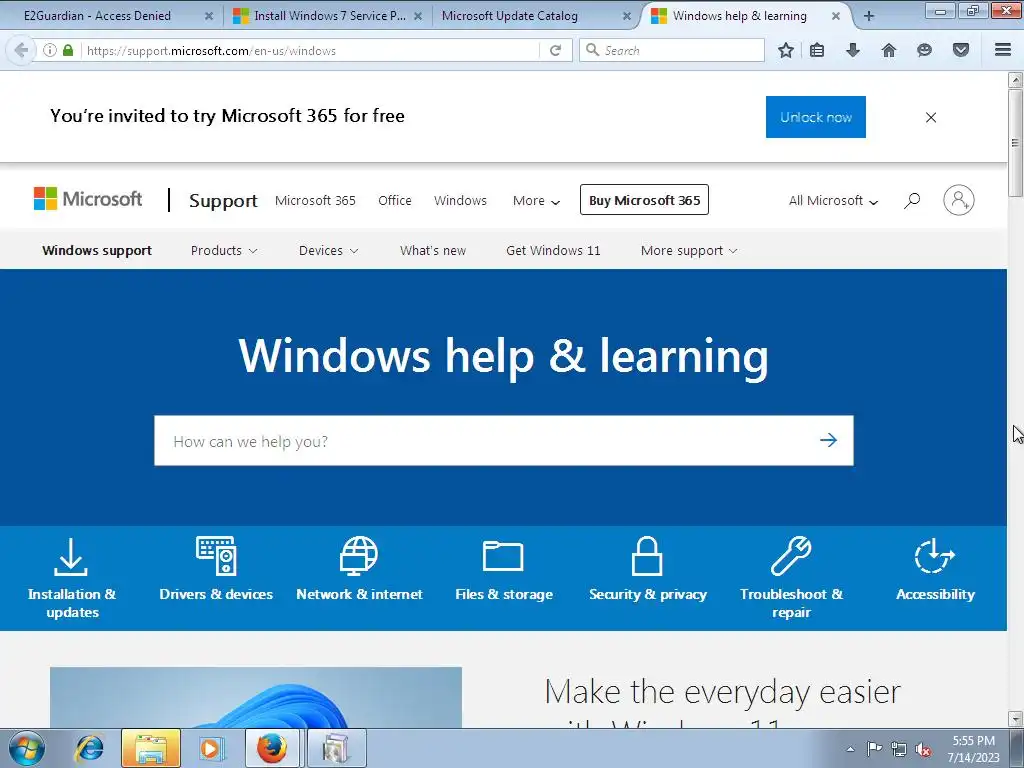Go to the Firefox Home icon
The width and height of the screenshot is (1024, 768).
[889, 50]
